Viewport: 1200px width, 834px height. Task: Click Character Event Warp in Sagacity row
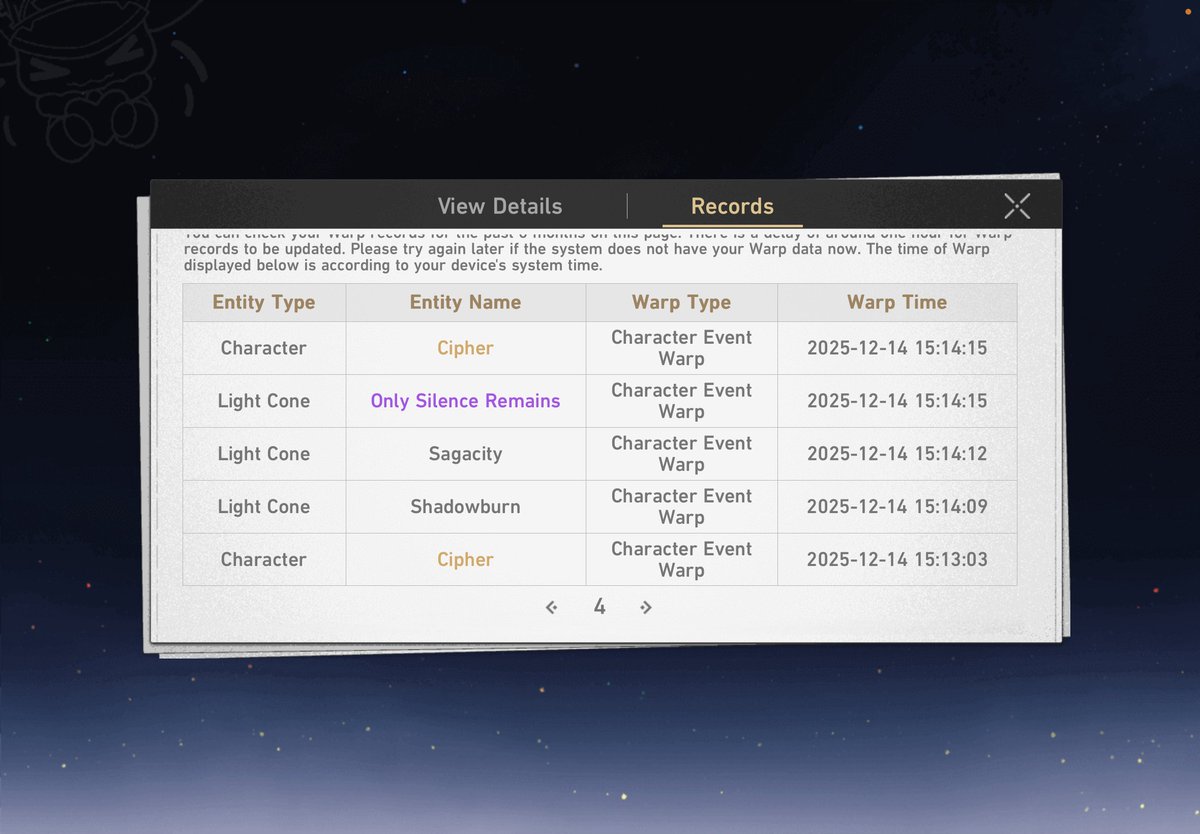(x=682, y=454)
